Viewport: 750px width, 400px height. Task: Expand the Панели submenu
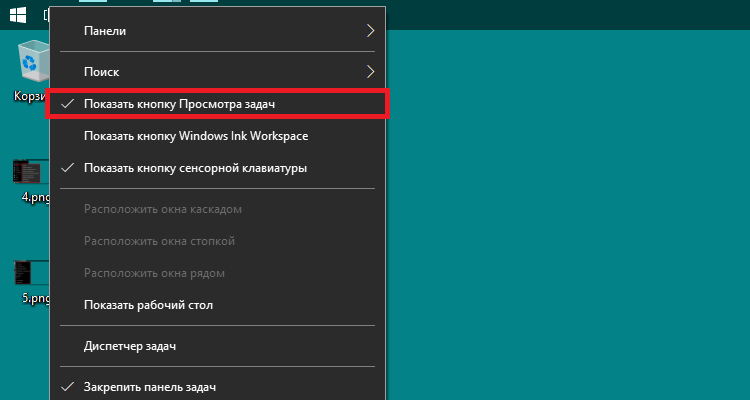218,31
